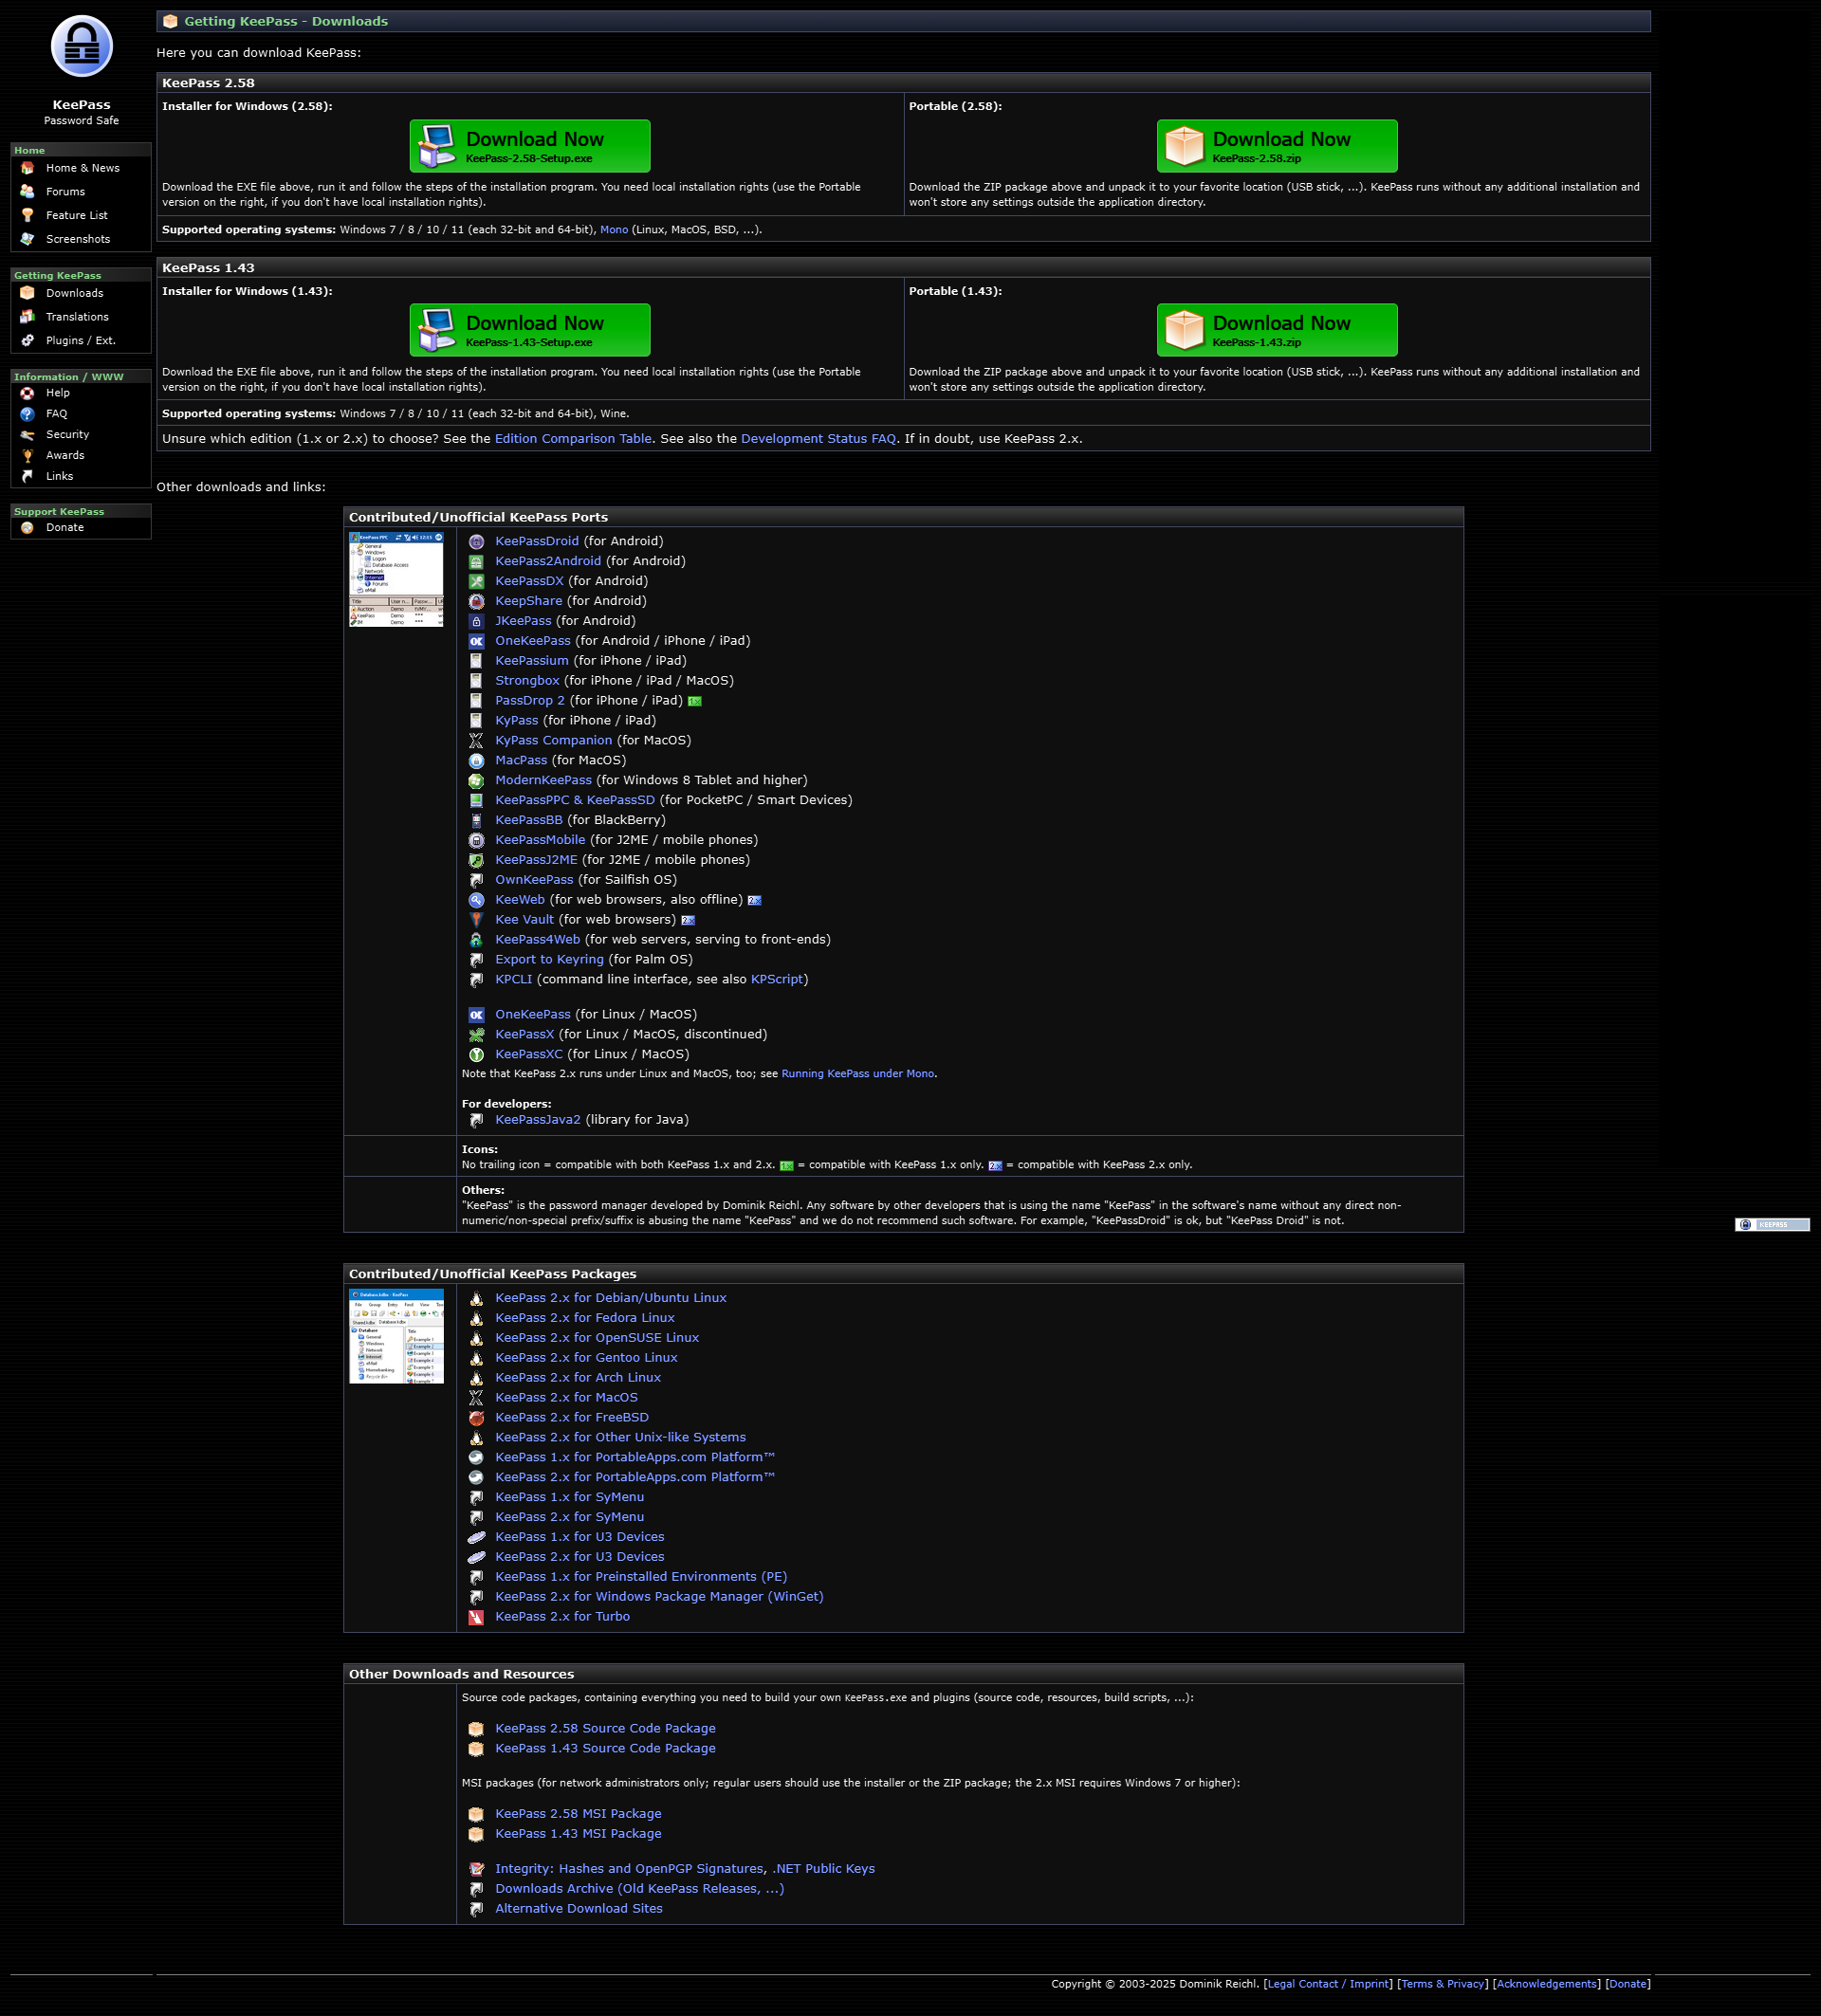Click the KeePass 2.58 Source Code package icon

[476, 1729]
